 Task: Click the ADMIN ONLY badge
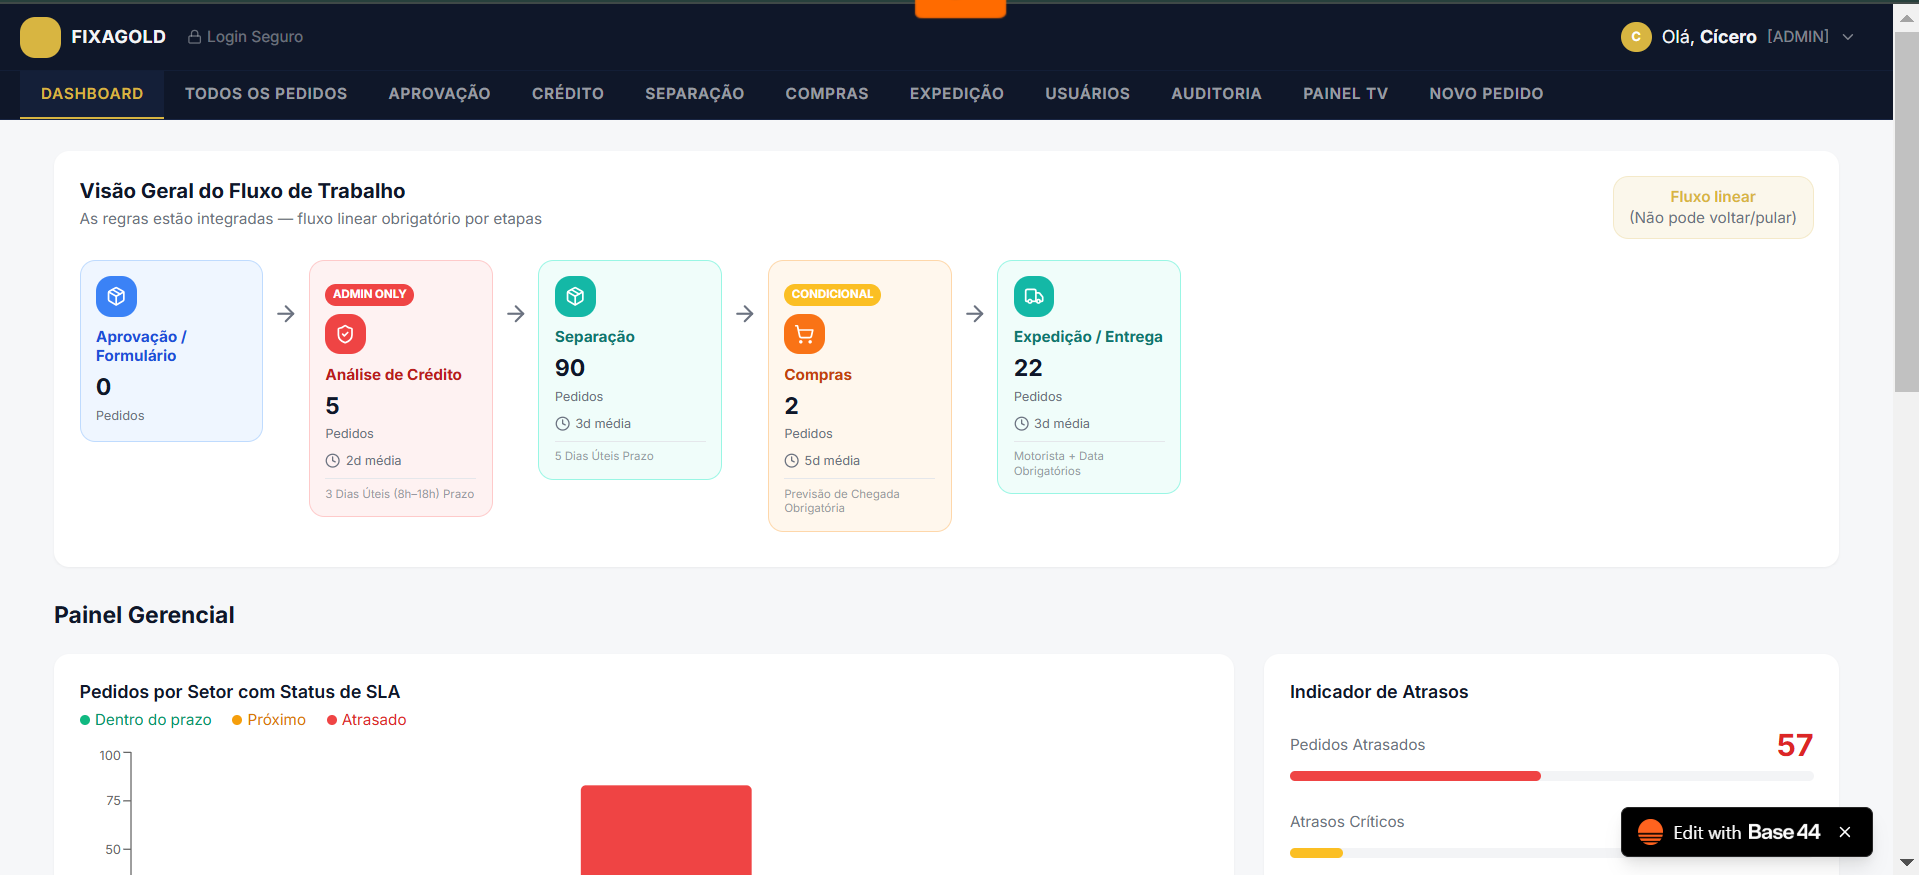point(370,294)
